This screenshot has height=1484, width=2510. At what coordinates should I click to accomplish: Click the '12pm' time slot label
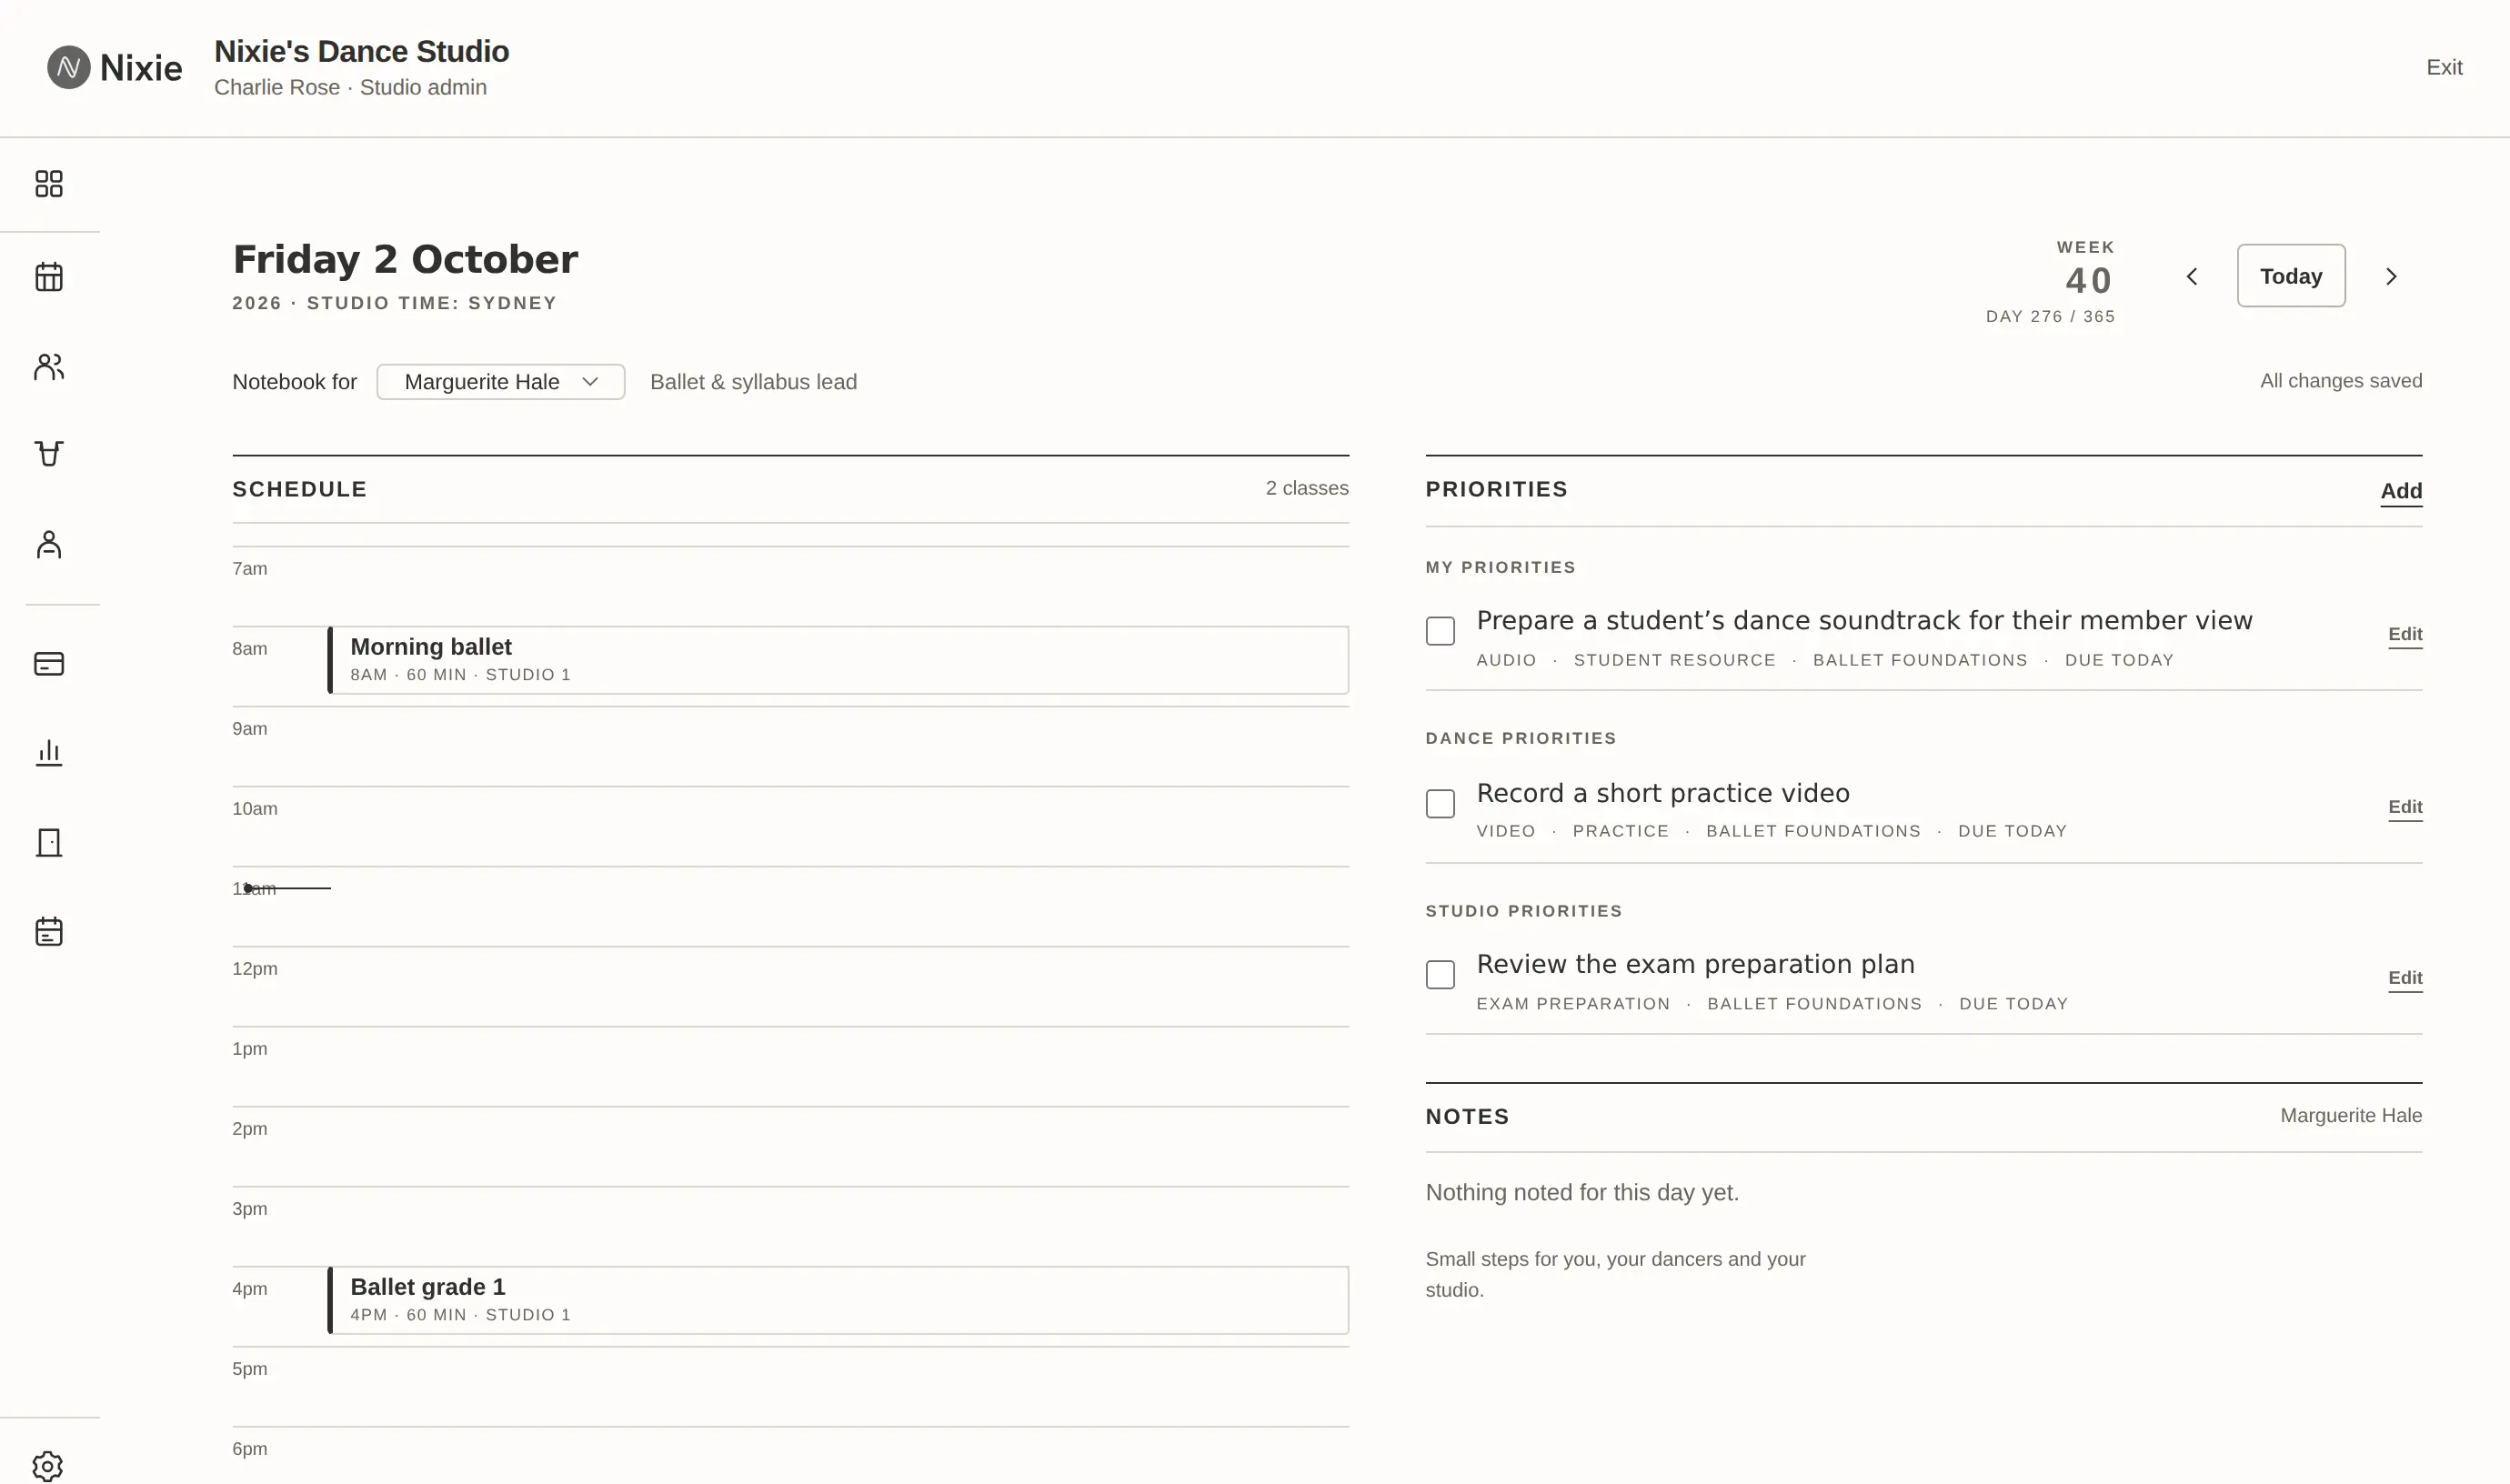pyautogui.click(x=255, y=969)
